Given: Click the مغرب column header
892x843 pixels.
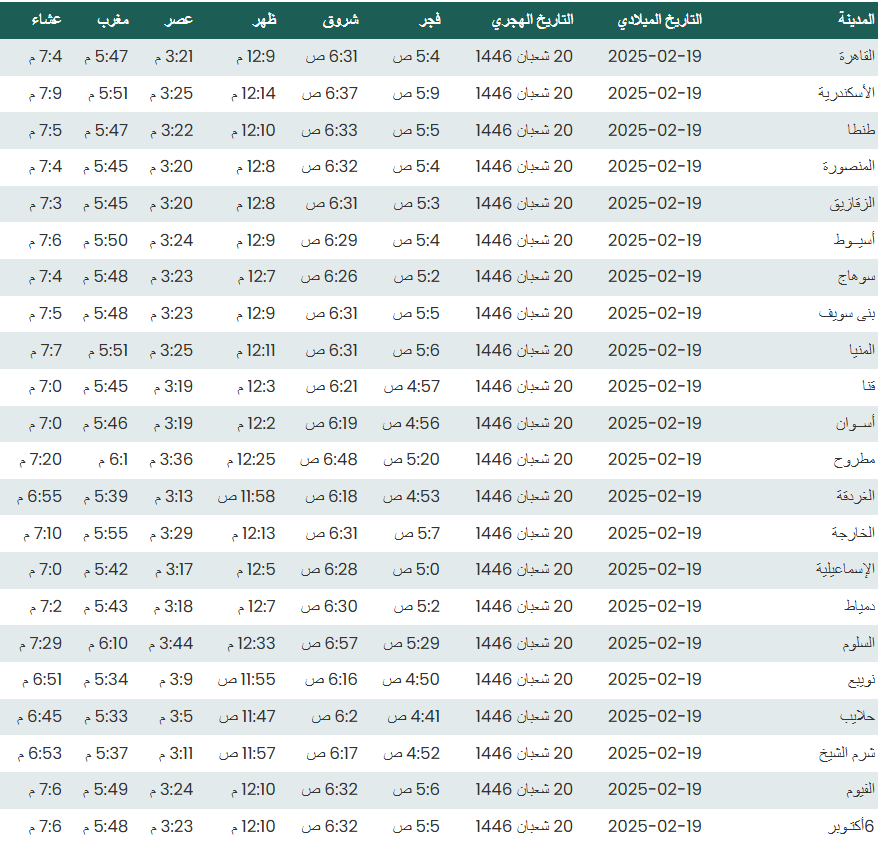Looking at the screenshot, I should (x=113, y=20).
